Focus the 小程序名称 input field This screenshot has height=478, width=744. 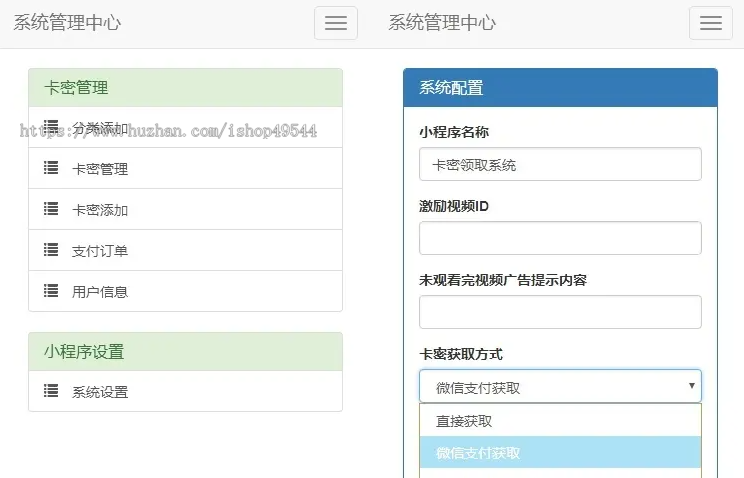pyautogui.click(x=560, y=164)
